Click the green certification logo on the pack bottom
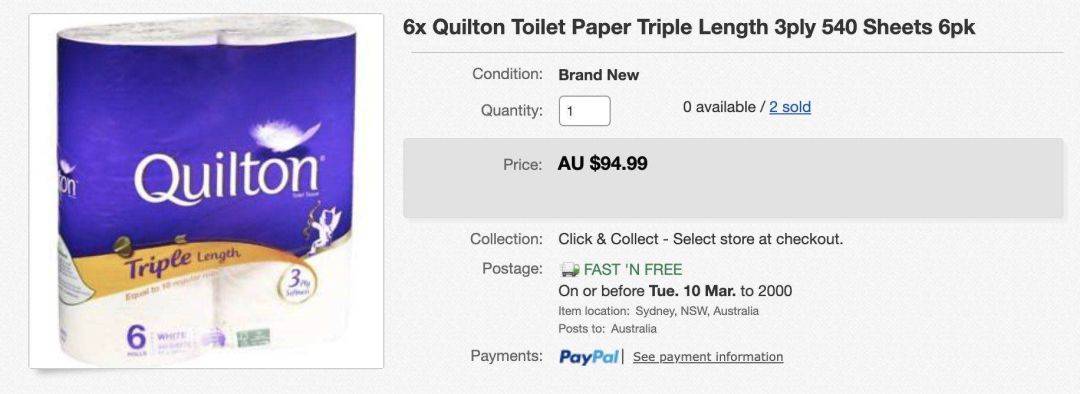This screenshot has height=394, width=1080. pos(253,338)
